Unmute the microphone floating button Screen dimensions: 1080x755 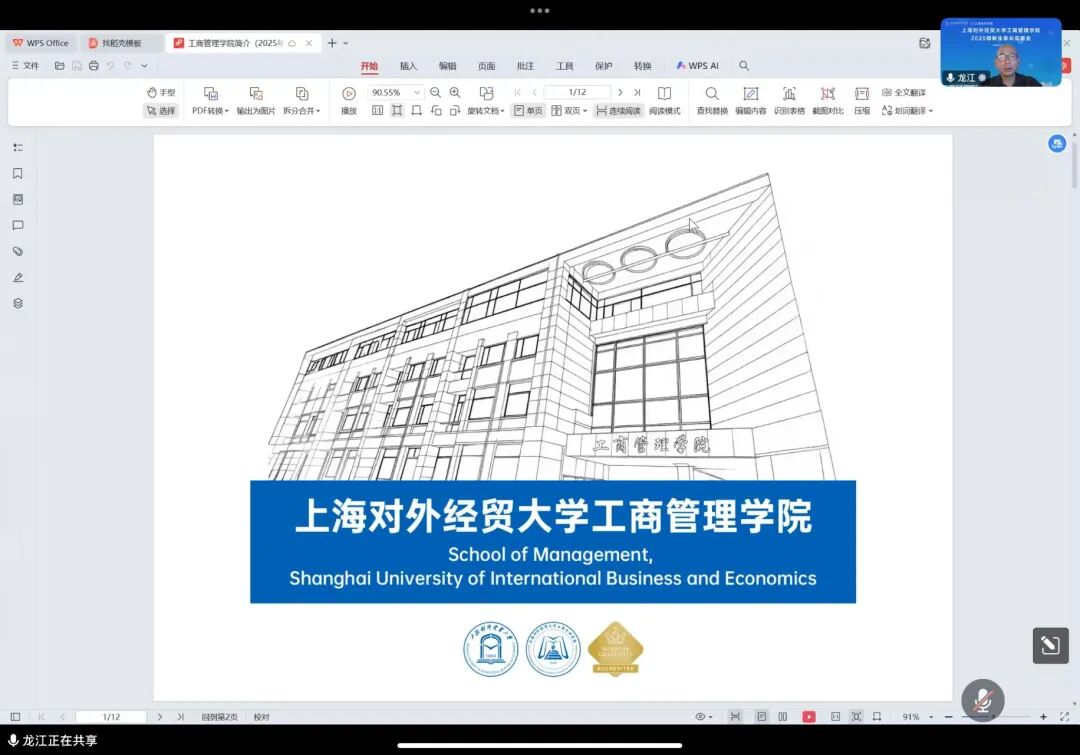click(x=982, y=700)
